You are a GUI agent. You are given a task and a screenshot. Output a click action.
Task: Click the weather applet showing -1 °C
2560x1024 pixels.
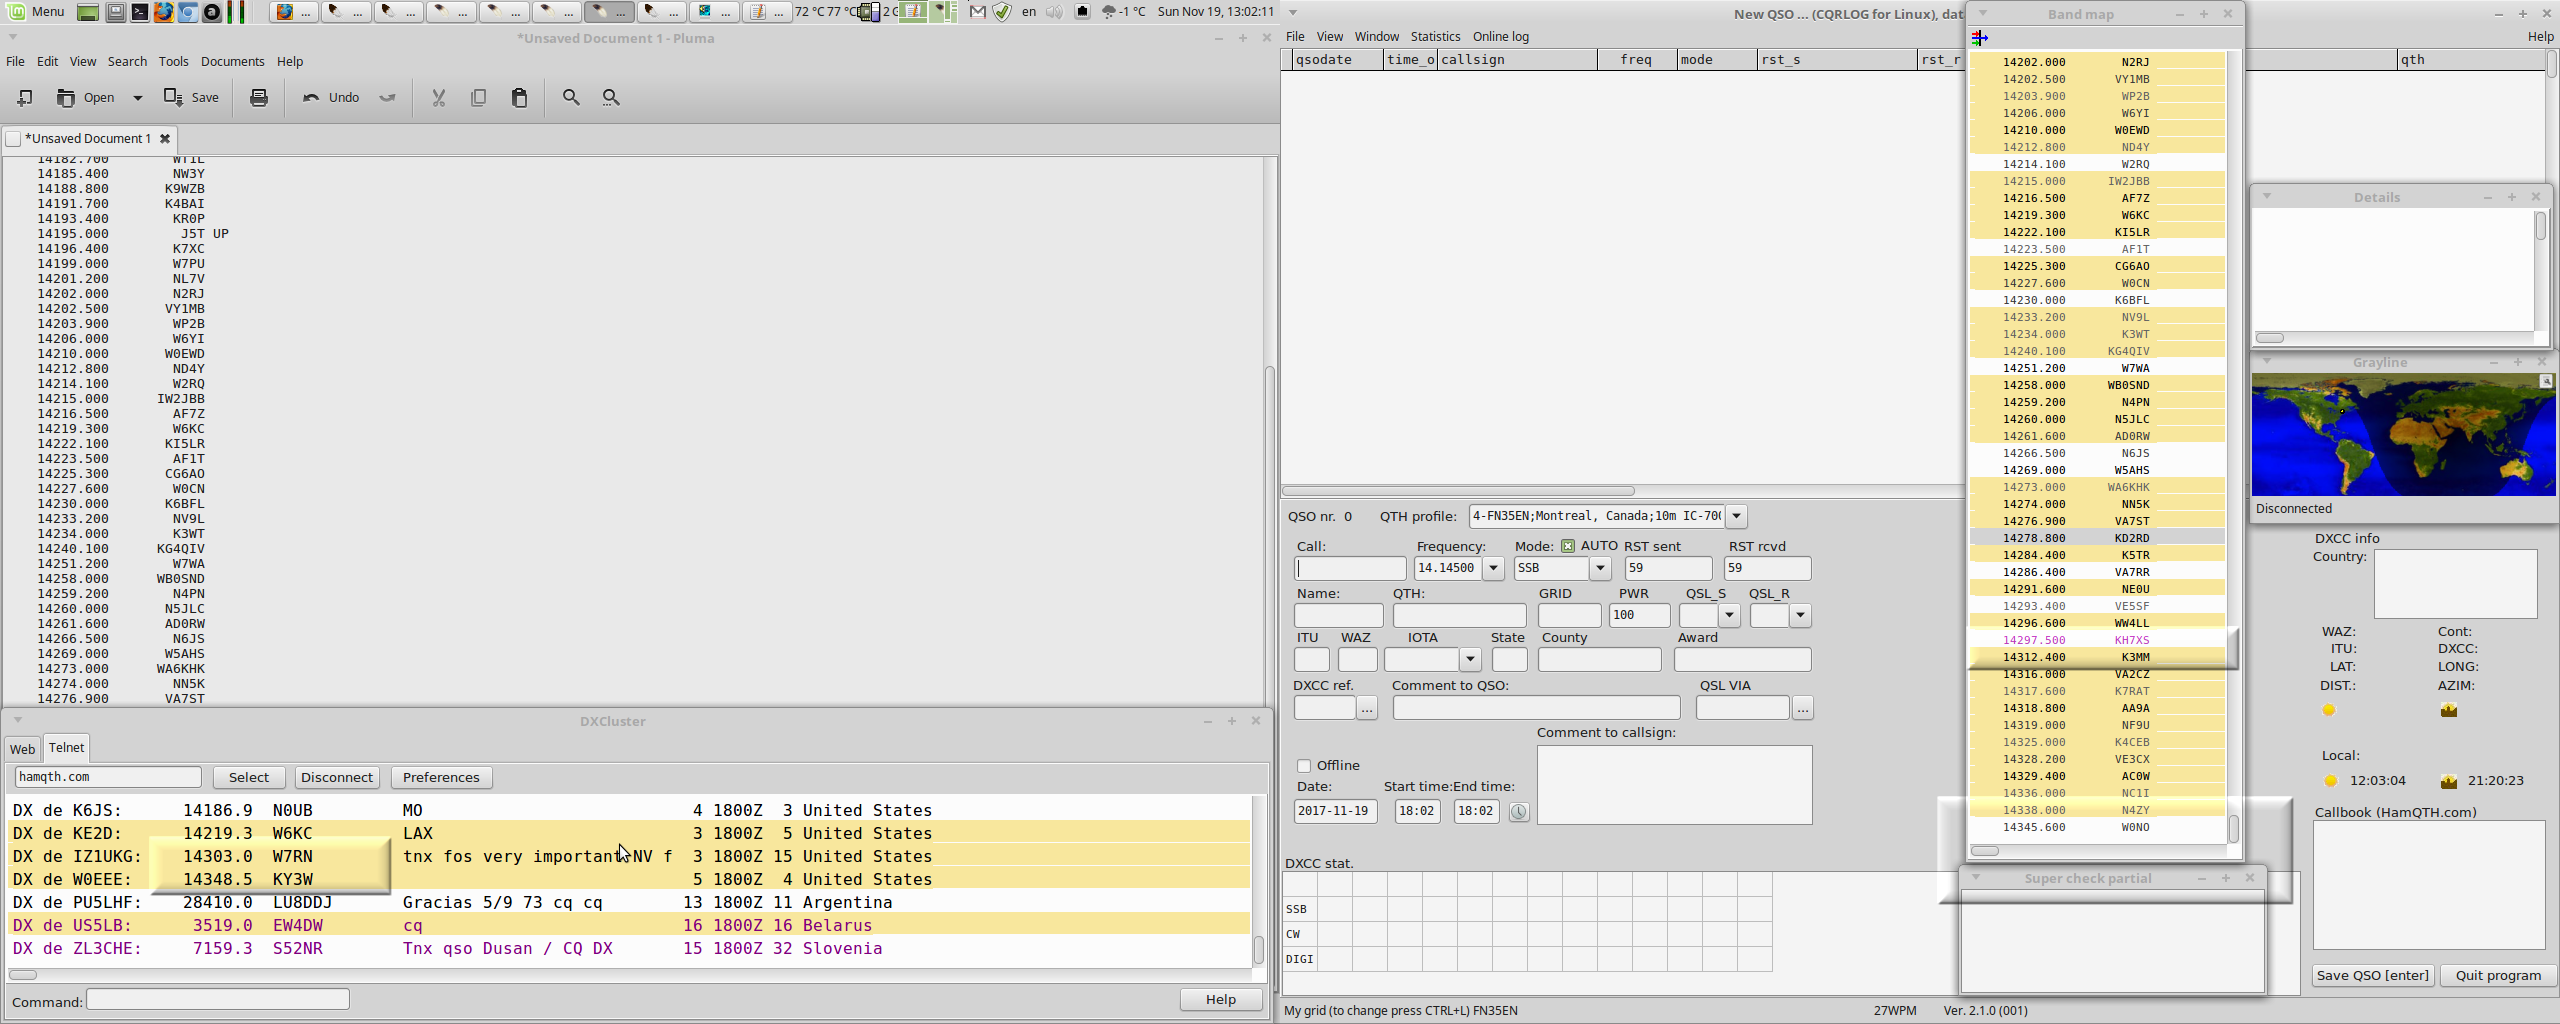tap(1123, 12)
